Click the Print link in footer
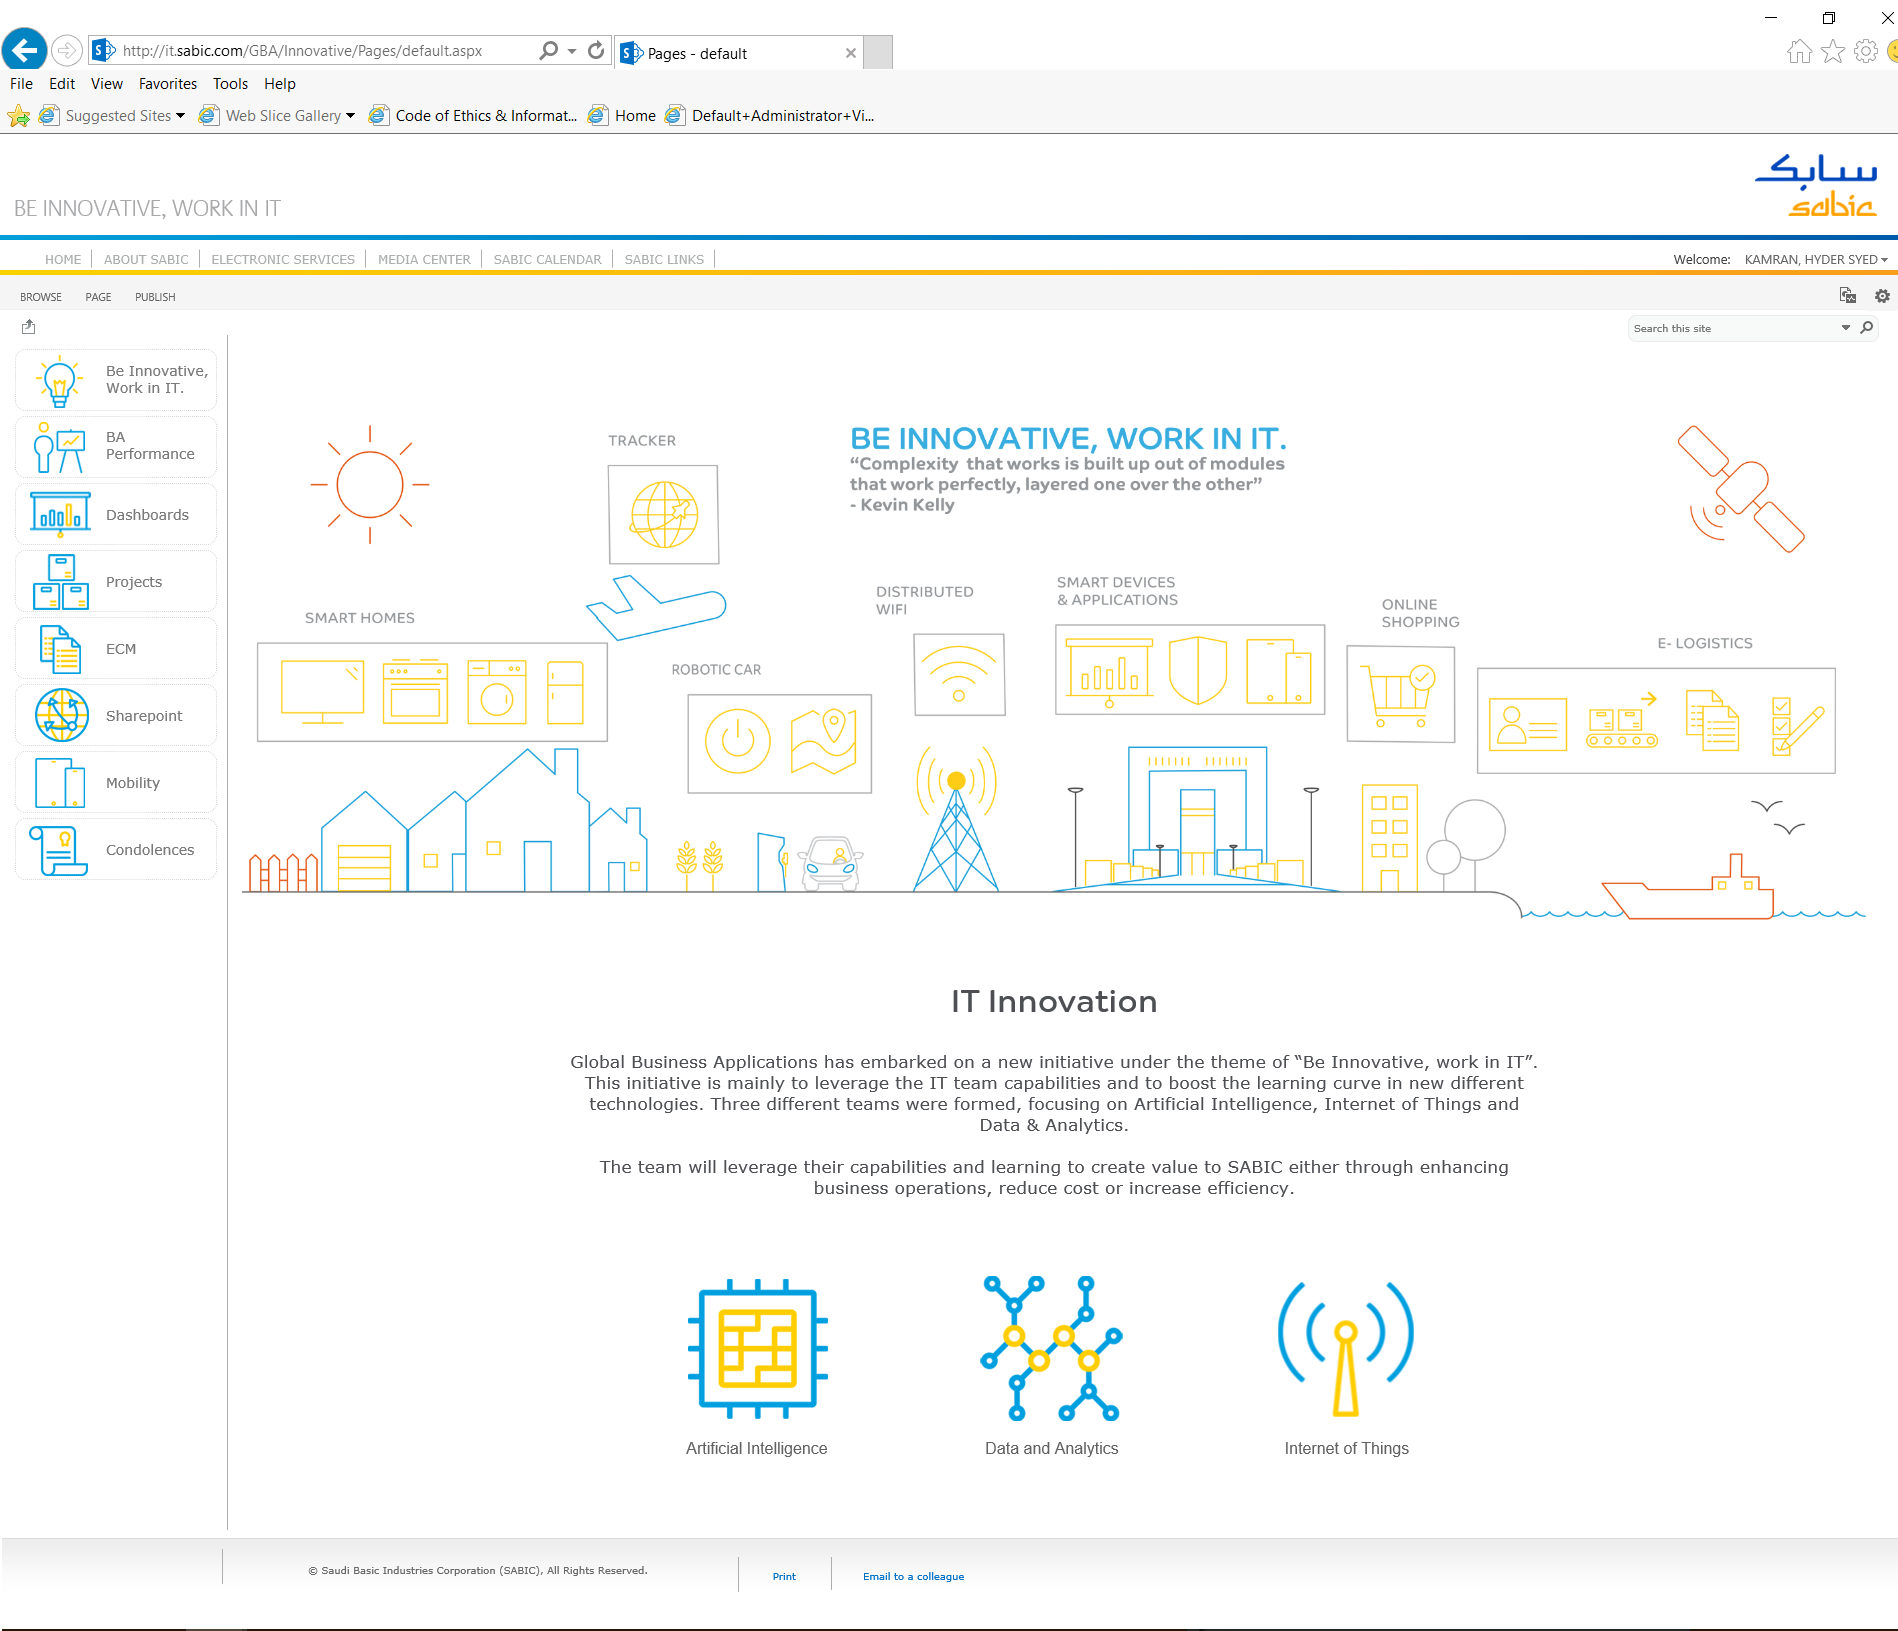 784,1577
